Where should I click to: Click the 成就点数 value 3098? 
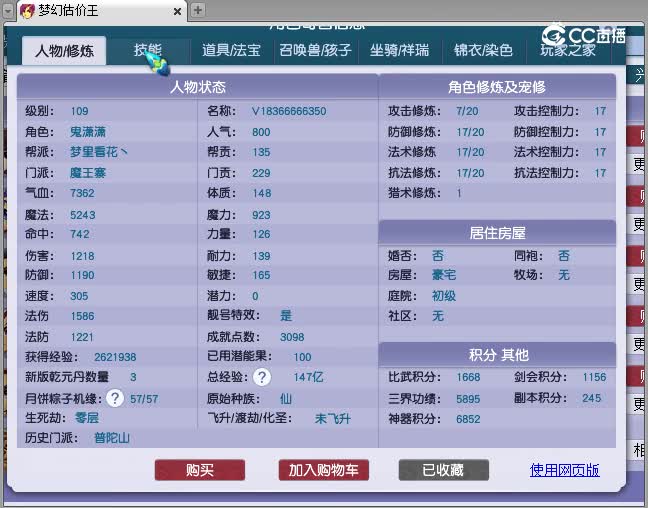coord(292,337)
